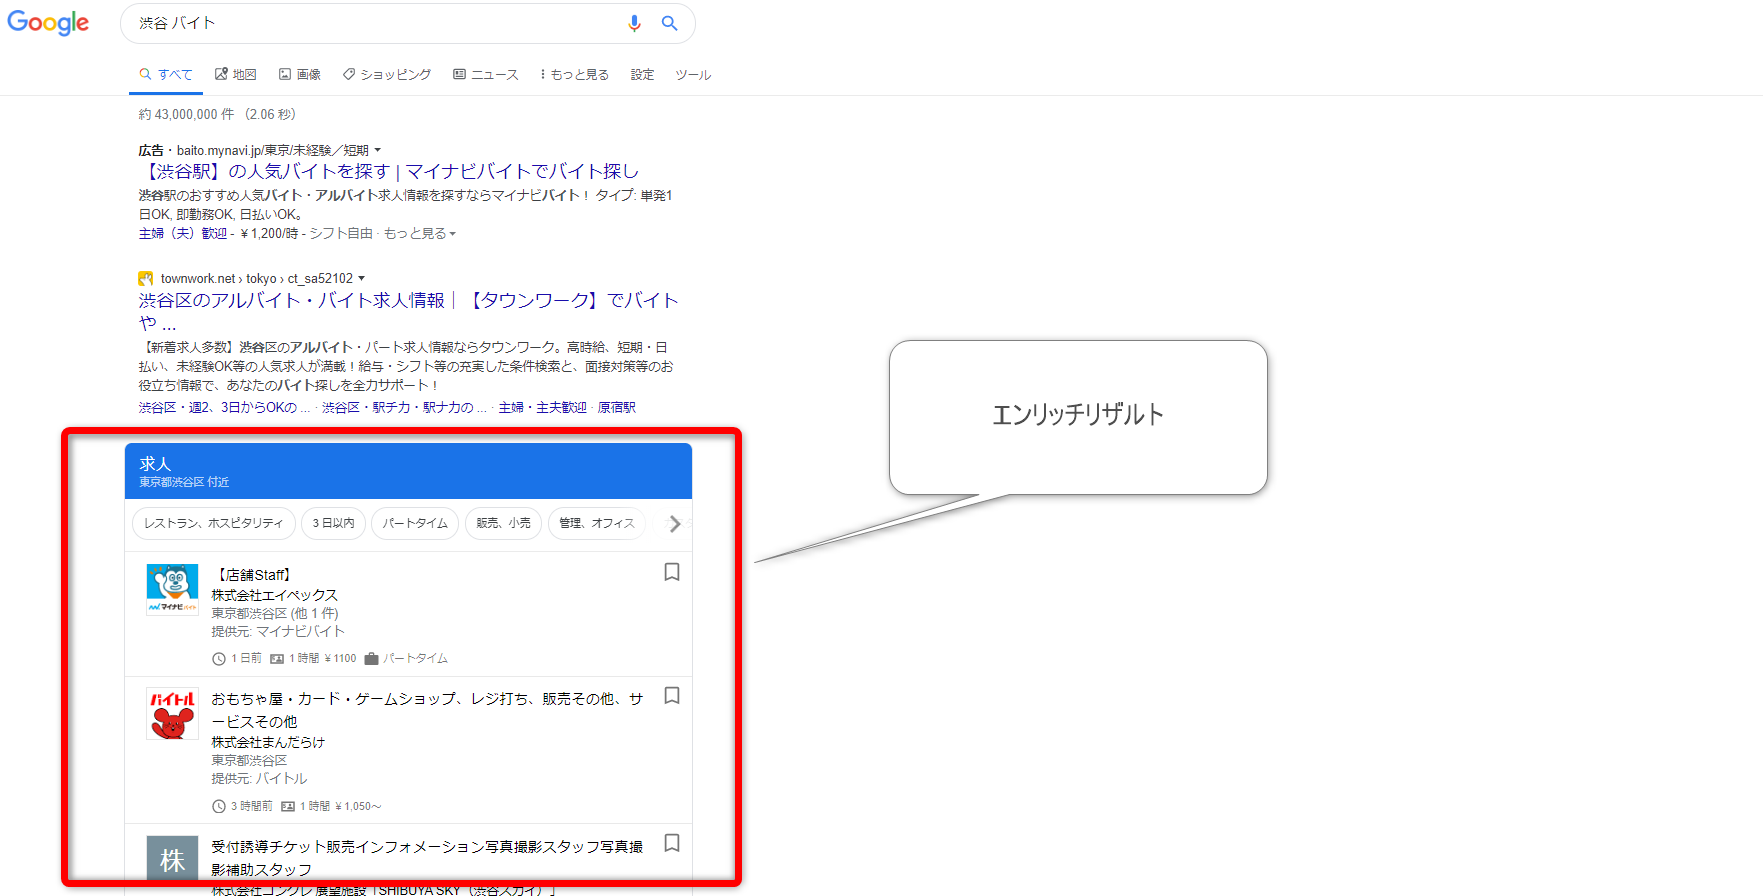The width and height of the screenshot is (1763, 896).
Task: Click the 渋谷区・駅チカ・駅ナカの sitelink
Action: pos(404,407)
